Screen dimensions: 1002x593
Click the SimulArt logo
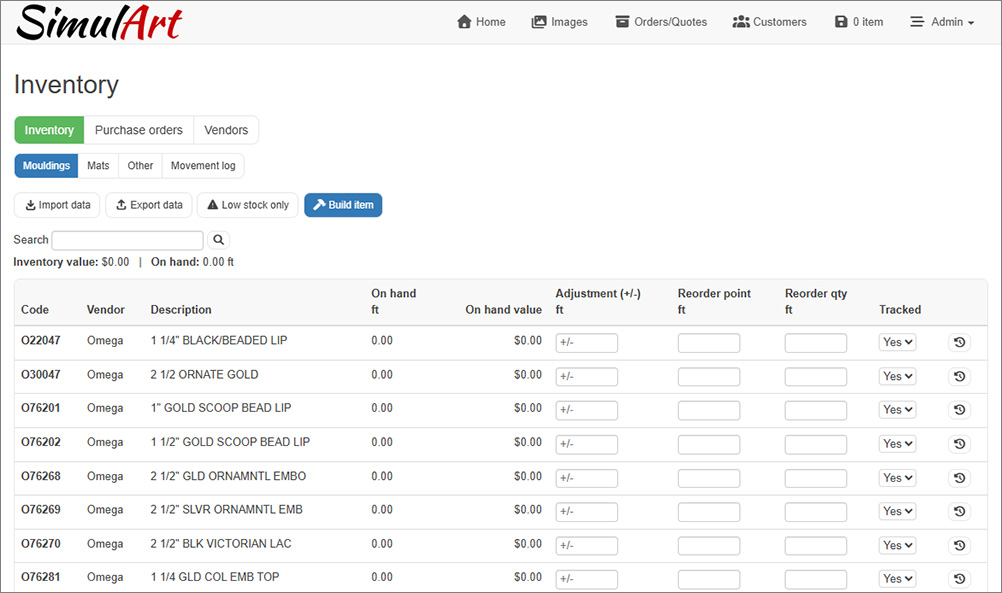tap(99, 22)
